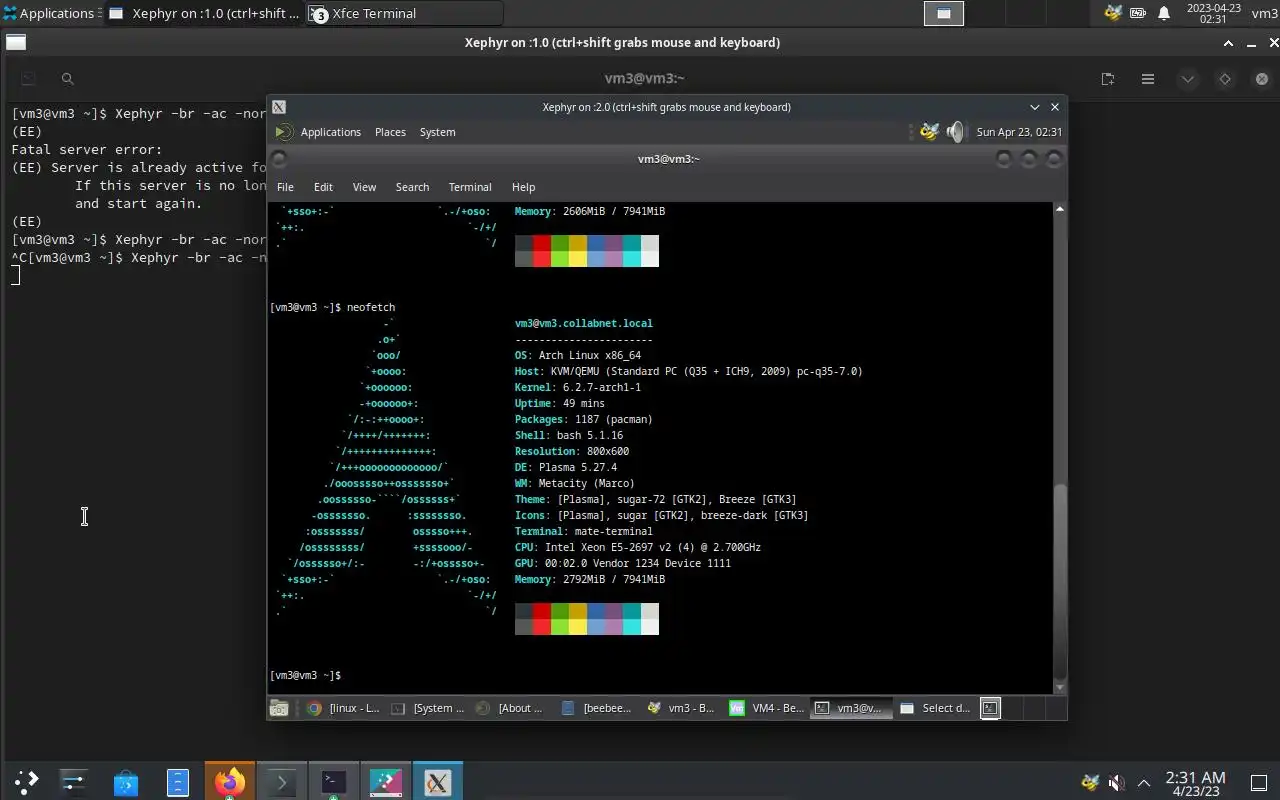The width and height of the screenshot is (1280, 800).
Task: Switch to Xfce Terminal taskbar button
Action: tap(403, 13)
